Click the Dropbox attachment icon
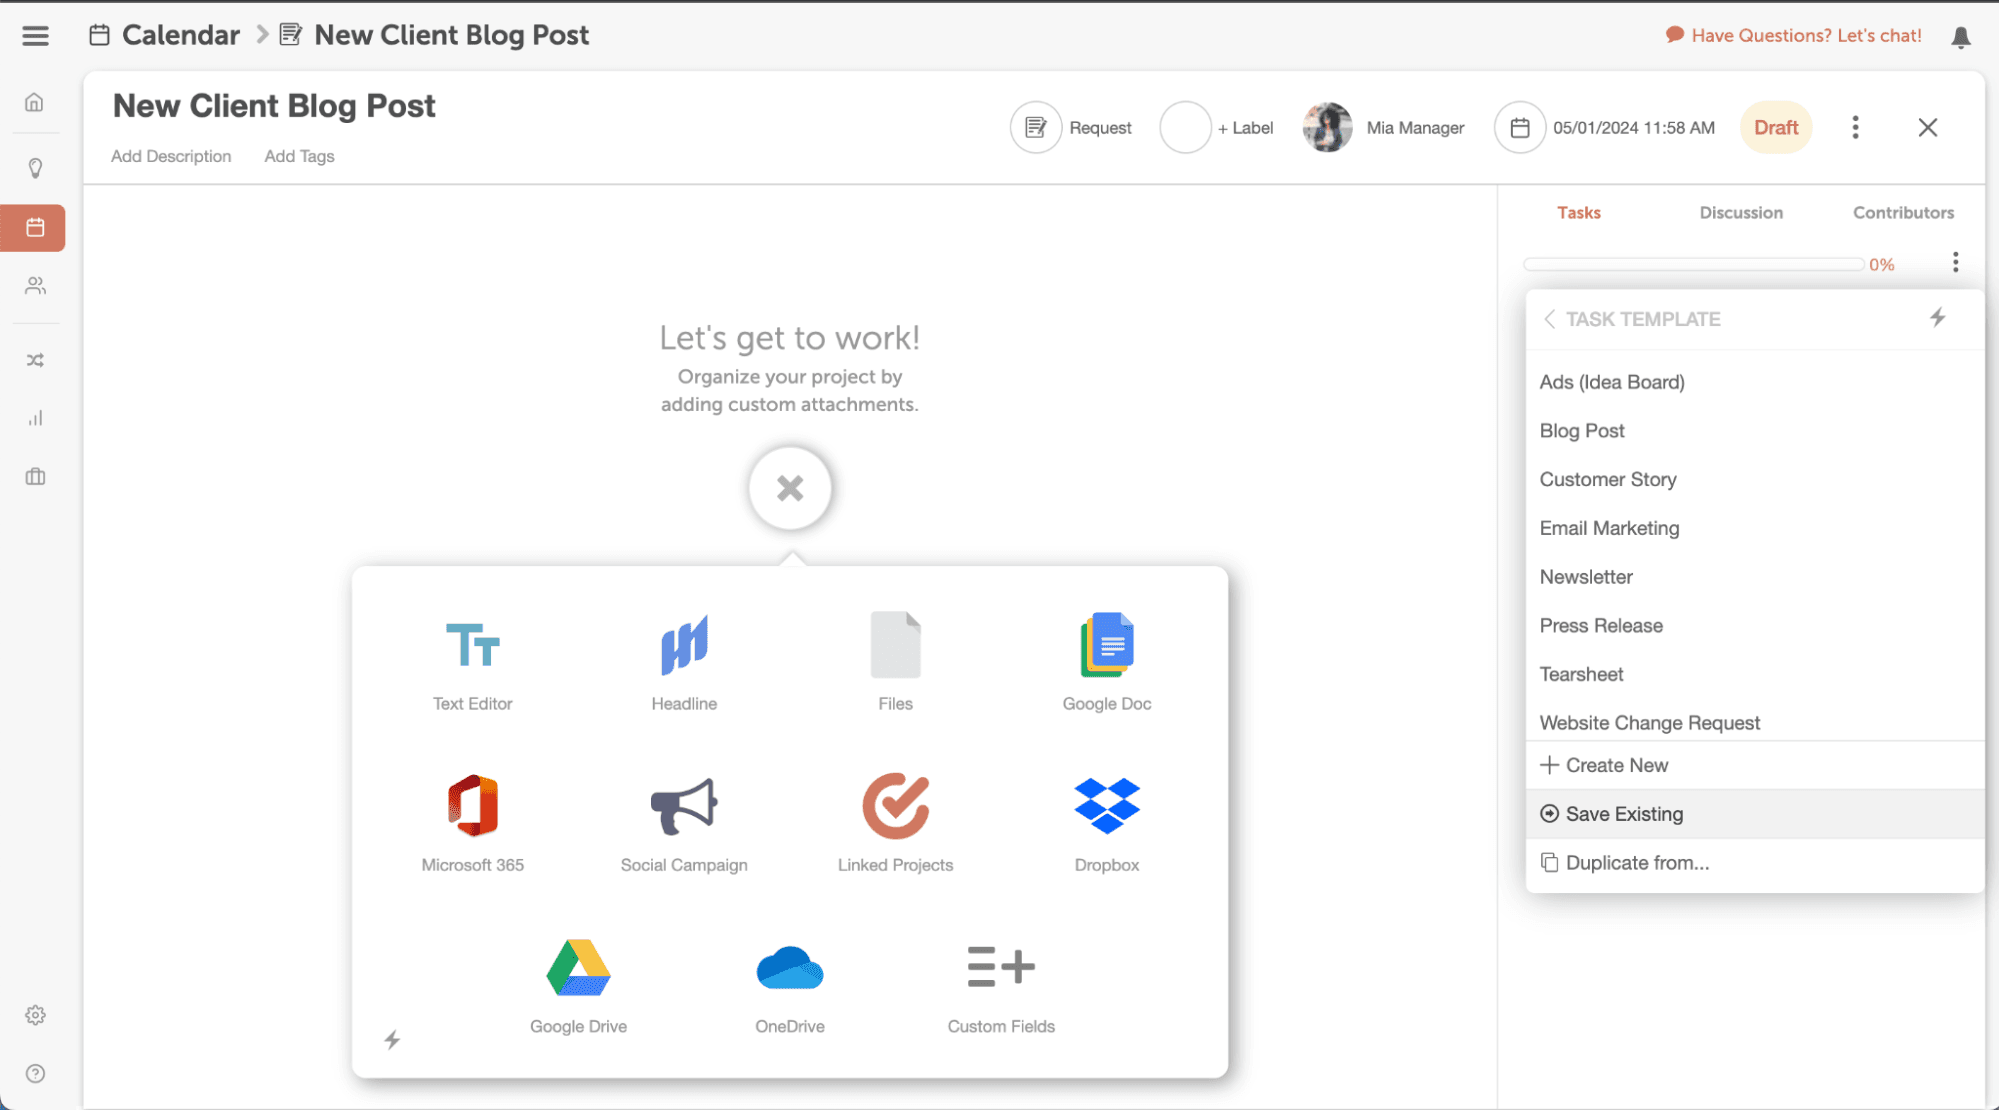The width and height of the screenshot is (1999, 1110). click(x=1106, y=806)
